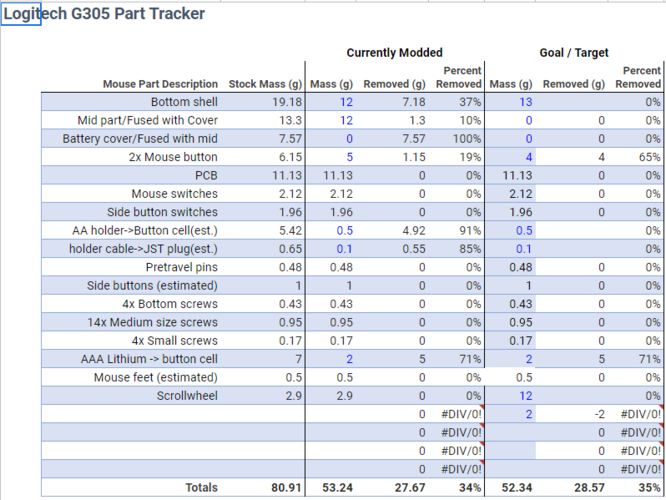Select 4x Small screws stock mass 0.17

coord(290,340)
